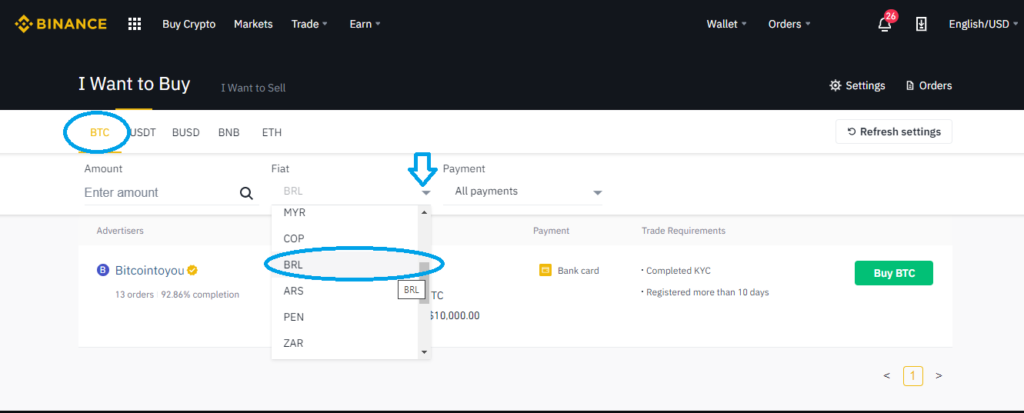Viewport: 1024px width, 413px height.
Task: Choose MYR in the fiat list
Action: tap(345, 213)
